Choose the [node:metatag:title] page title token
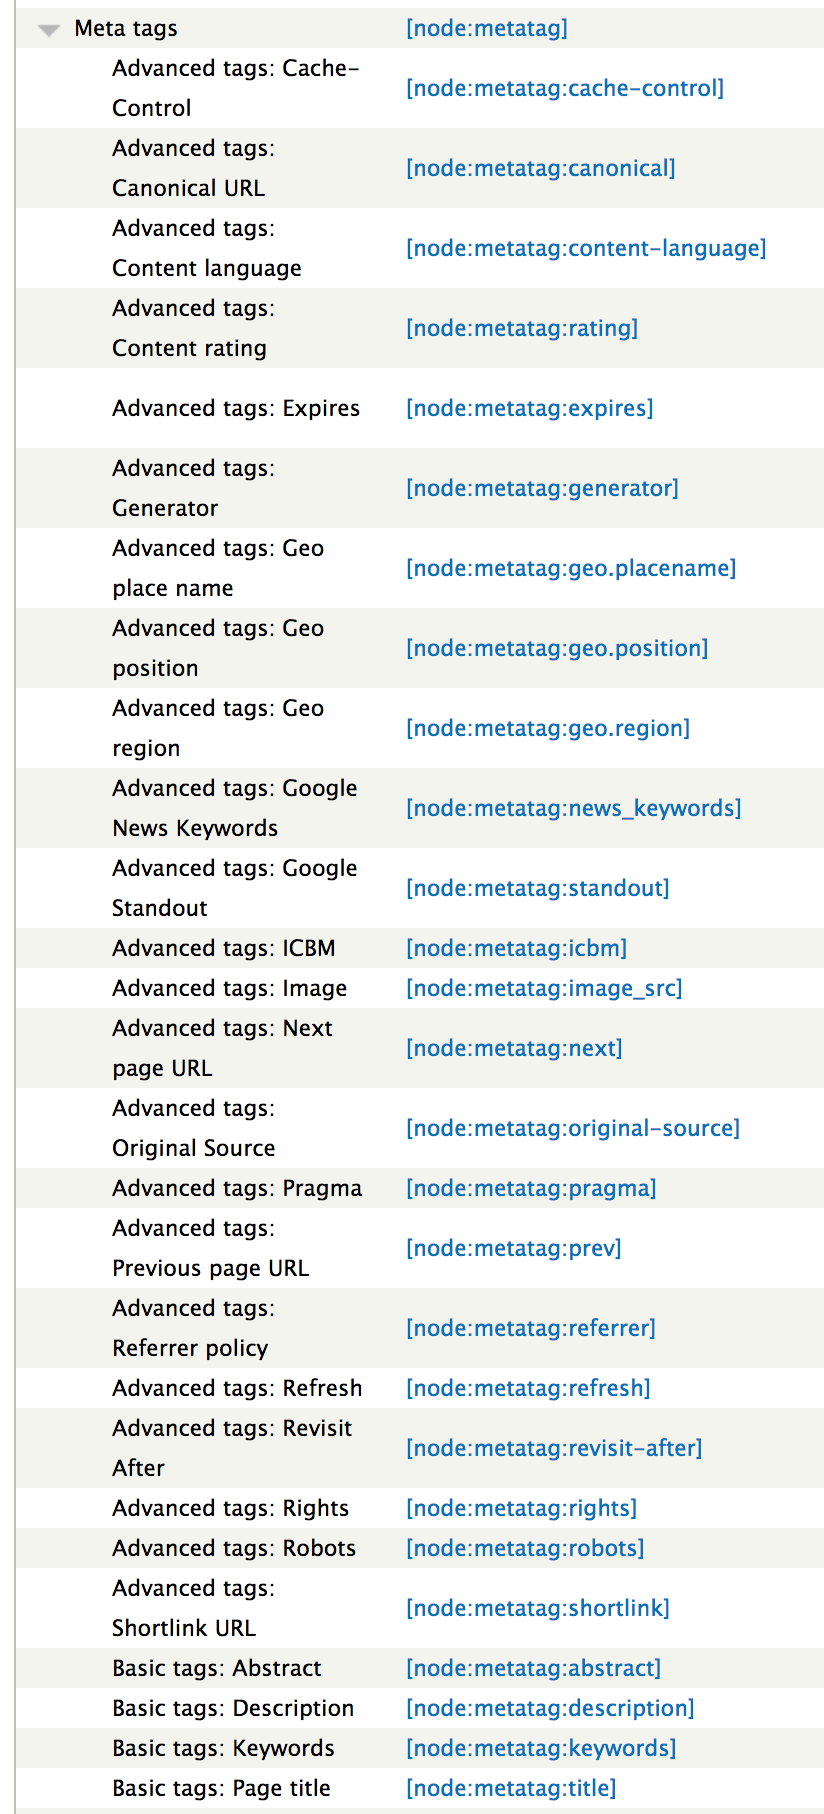The height and width of the screenshot is (1814, 824). coord(511,1788)
